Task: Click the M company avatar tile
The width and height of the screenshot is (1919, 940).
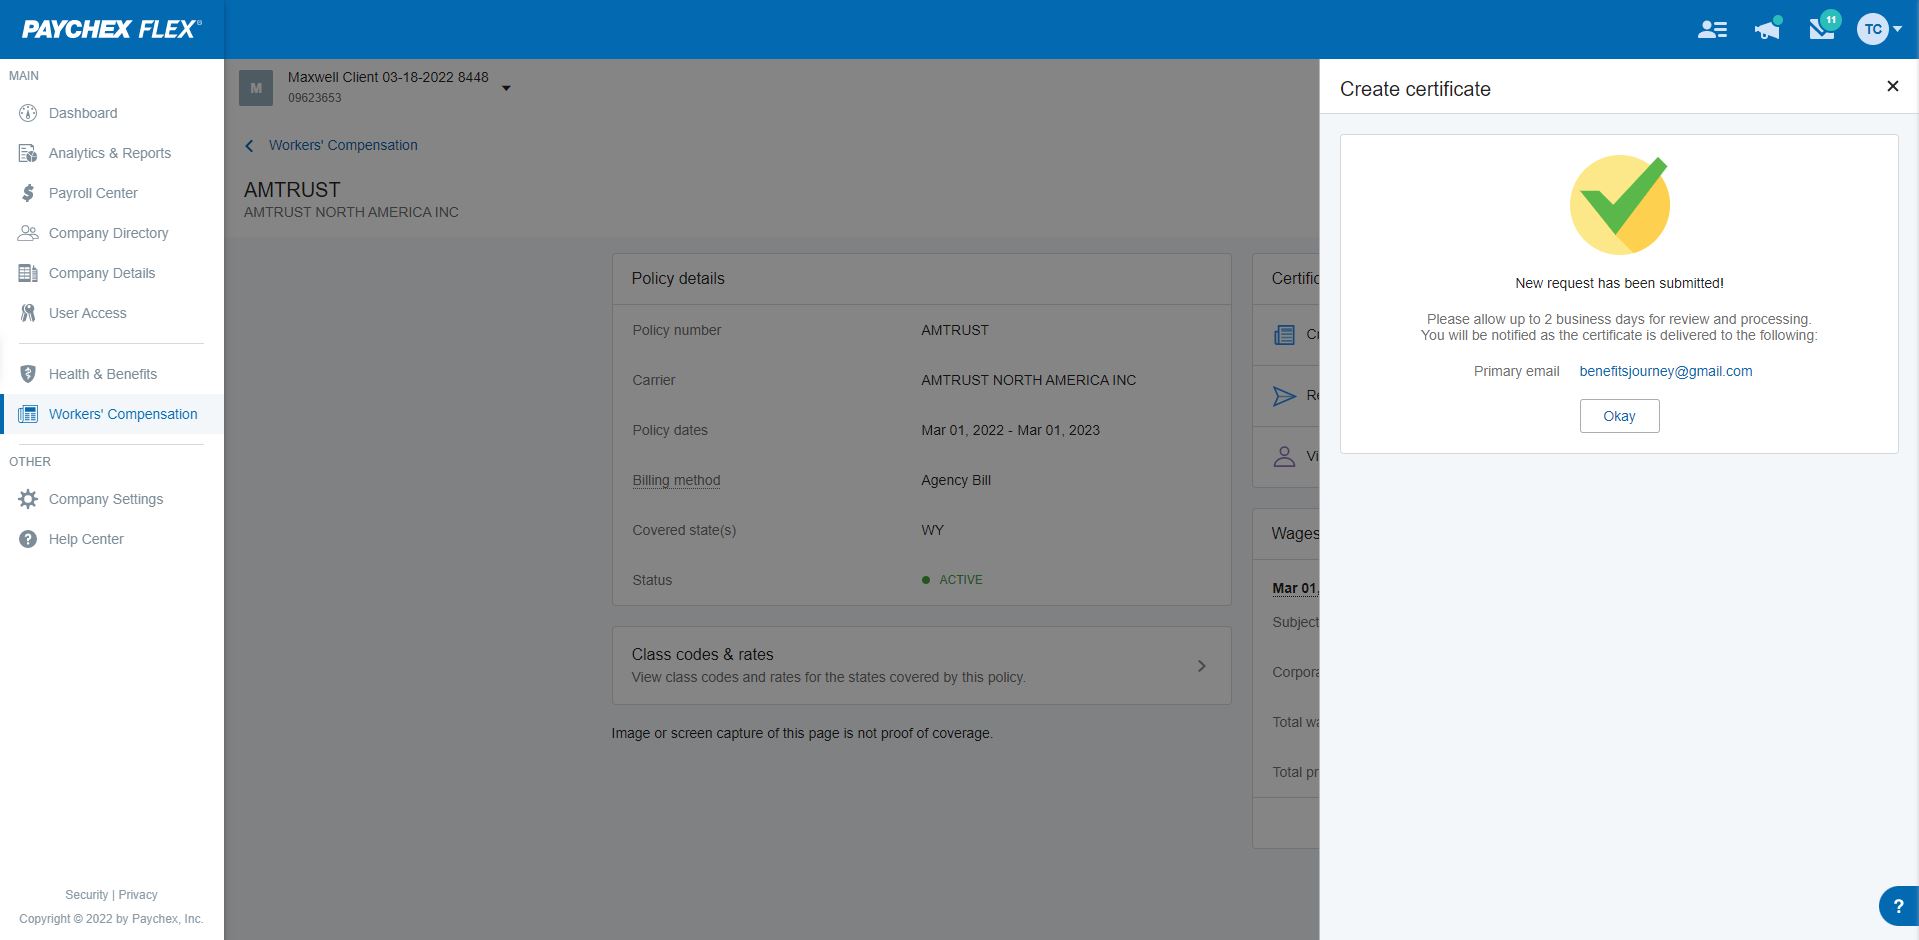Action: [256, 88]
